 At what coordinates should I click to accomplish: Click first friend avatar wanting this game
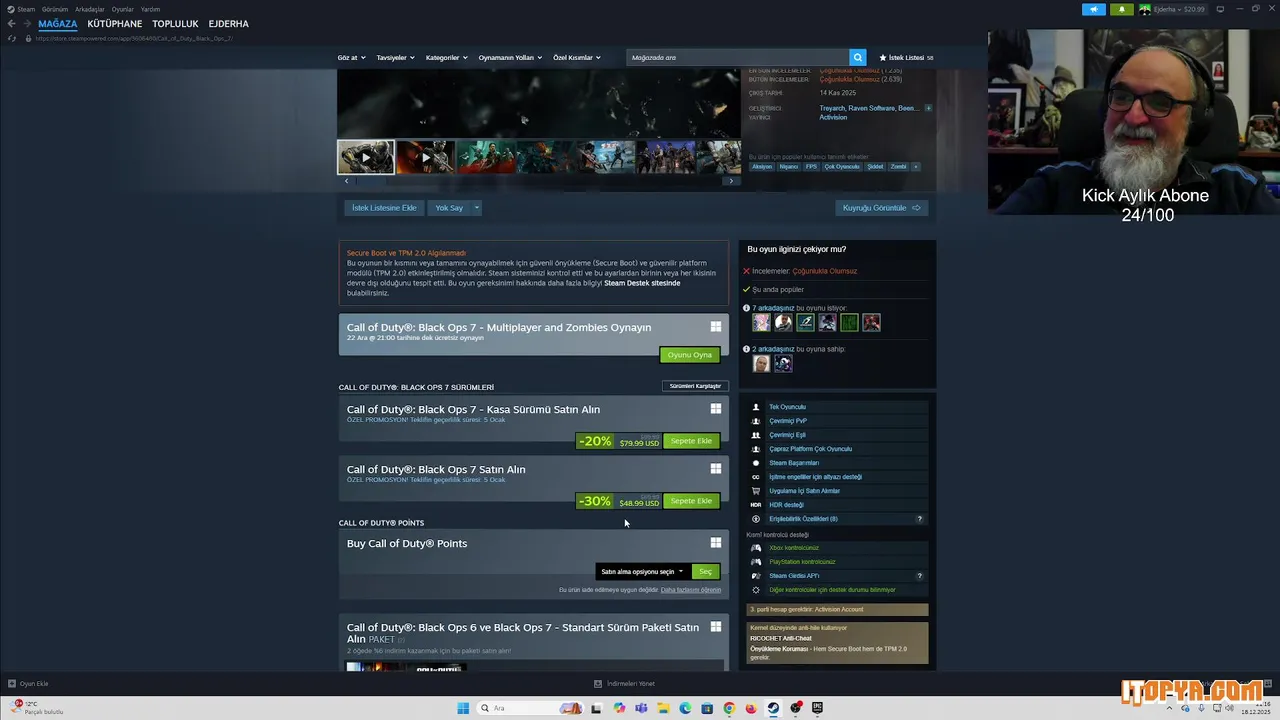click(x=762, y=322)
